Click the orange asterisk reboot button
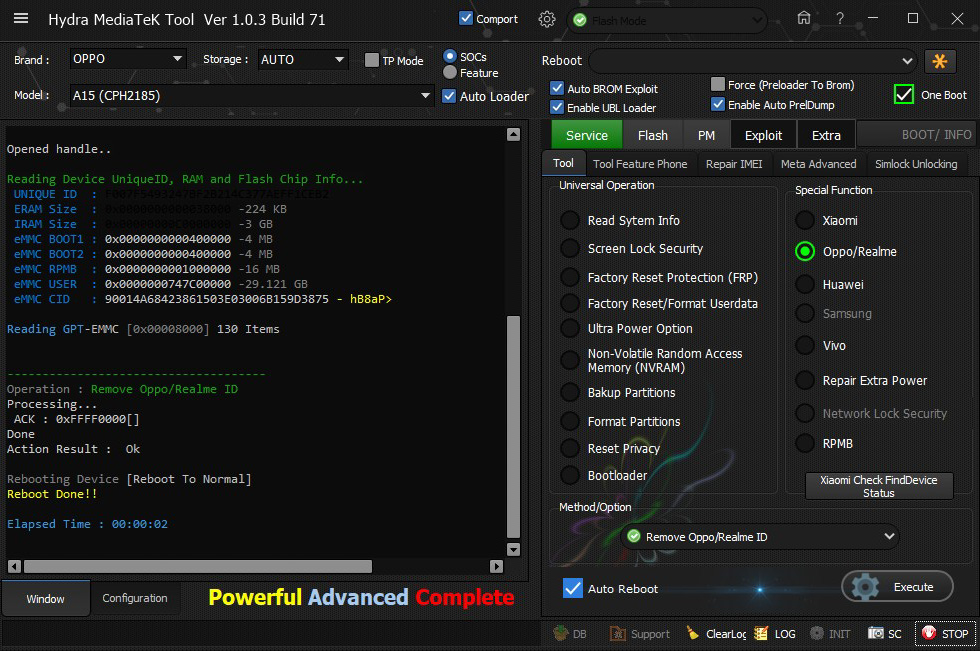The image size is (980, 651). tap(940, 61)
